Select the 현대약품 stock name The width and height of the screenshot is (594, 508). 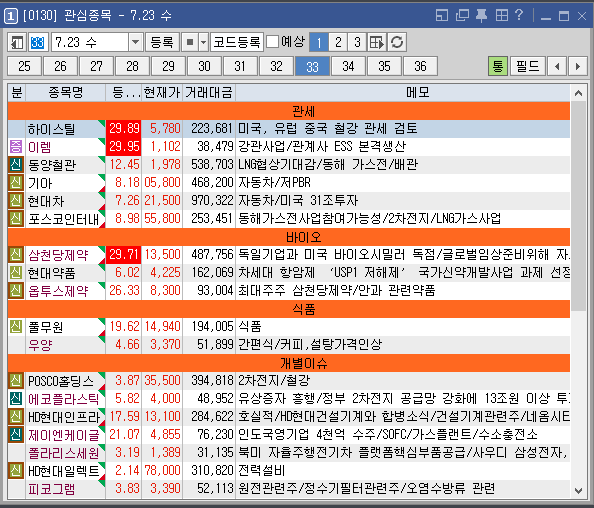[52, 273]
